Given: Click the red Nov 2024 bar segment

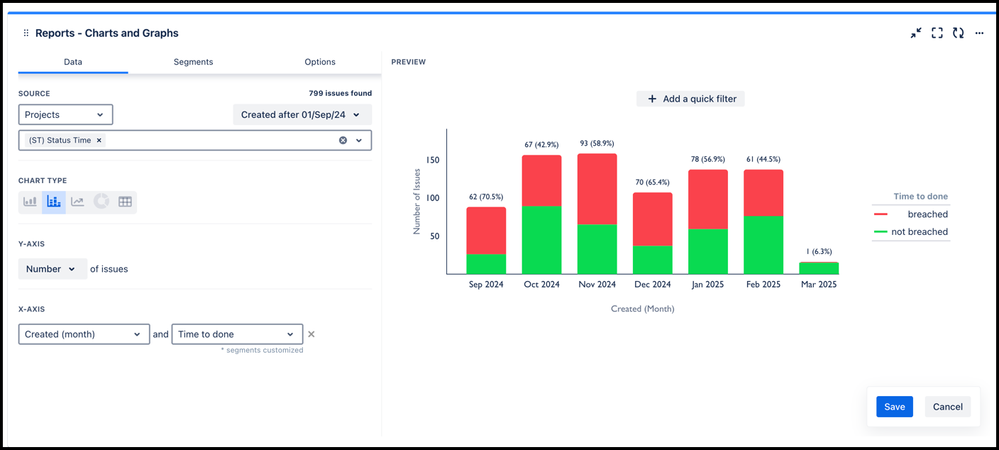Looking at the screenshot, I should 598,189.
